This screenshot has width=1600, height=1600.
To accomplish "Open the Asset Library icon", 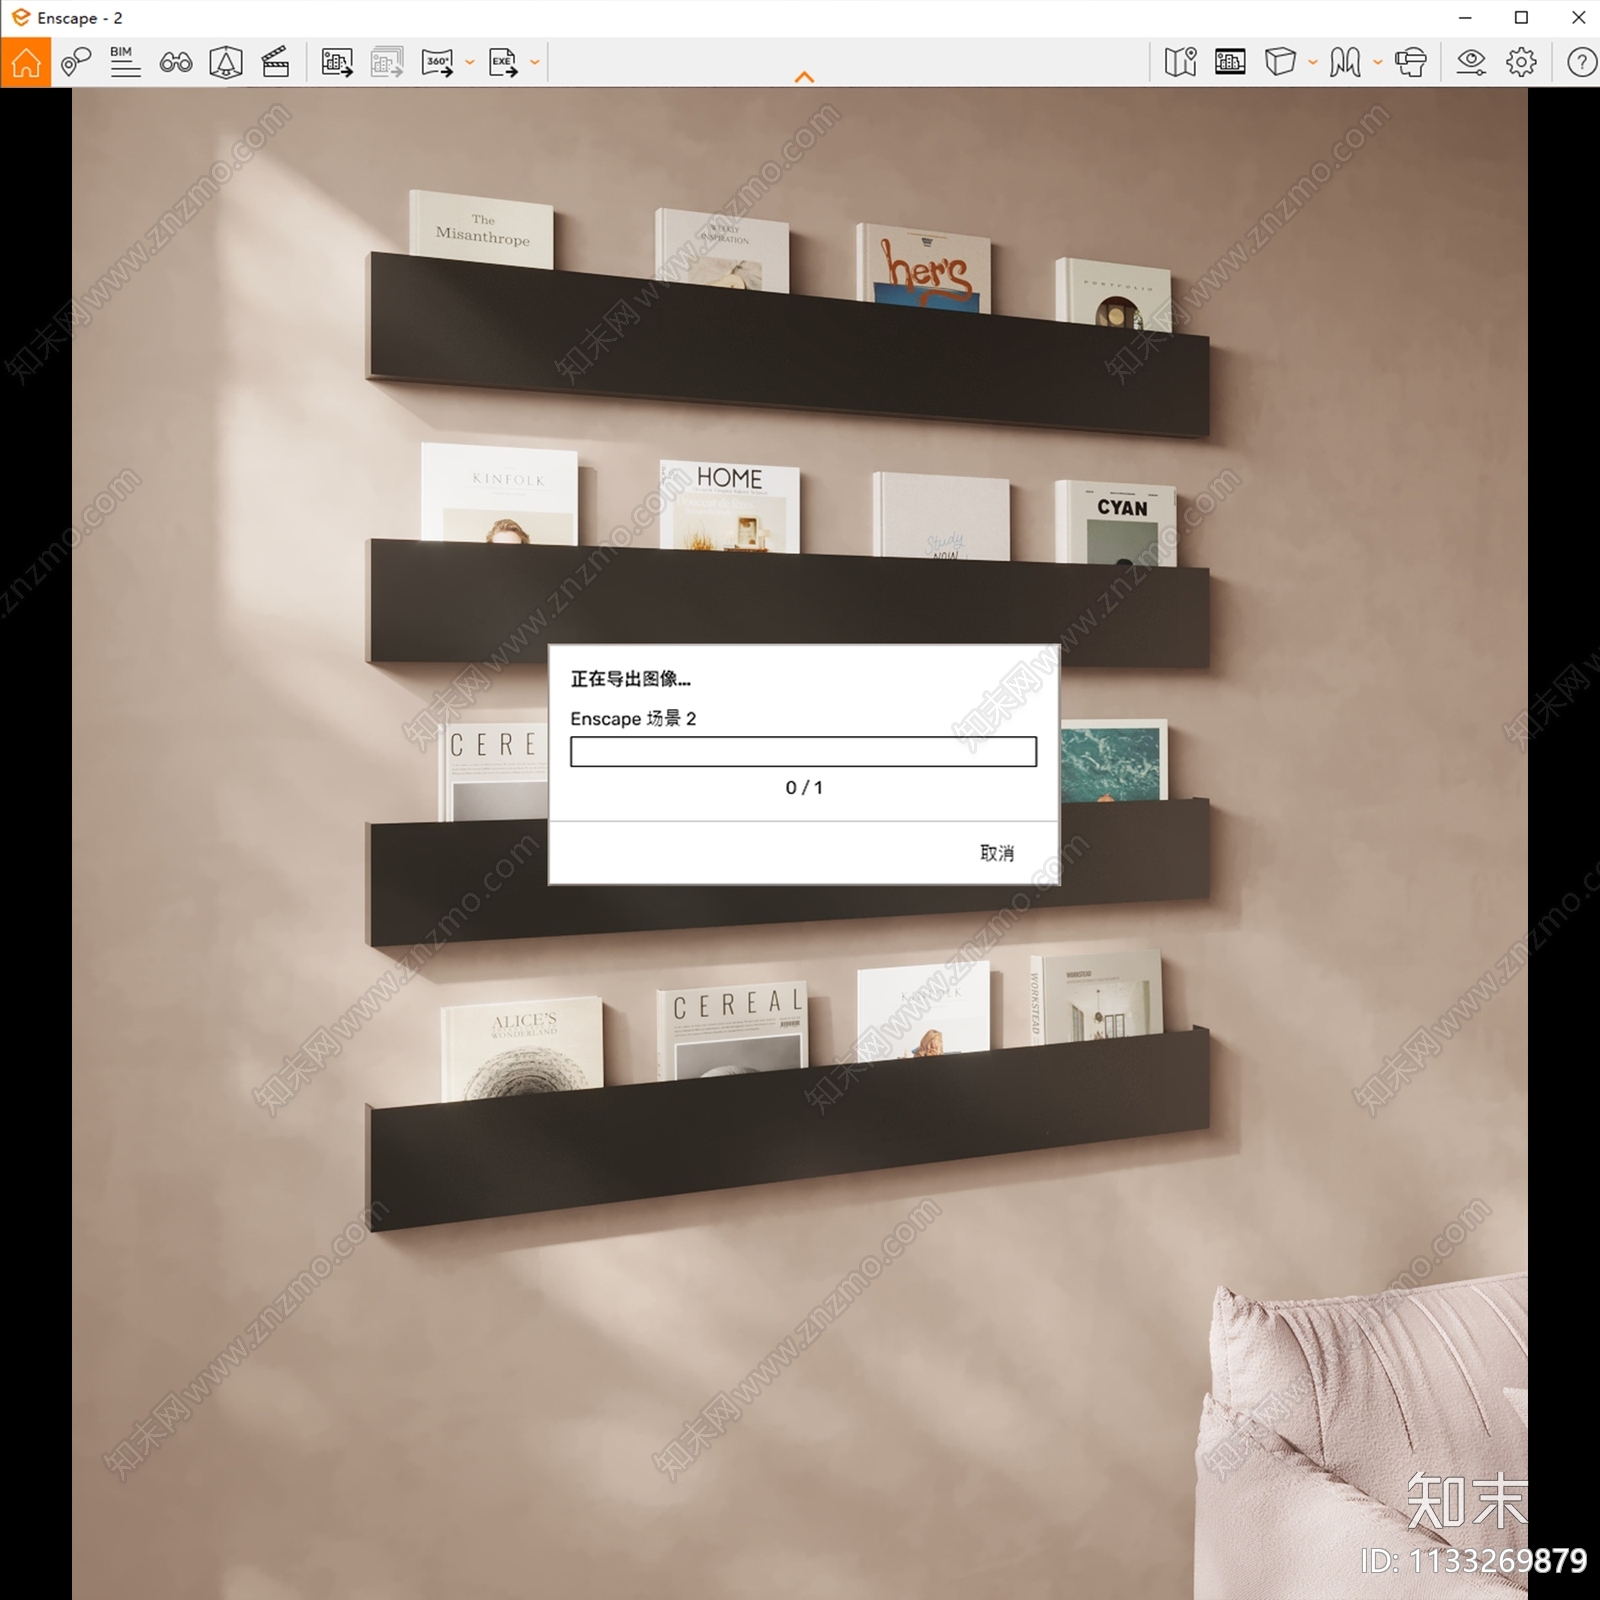I will click(226, 62).
